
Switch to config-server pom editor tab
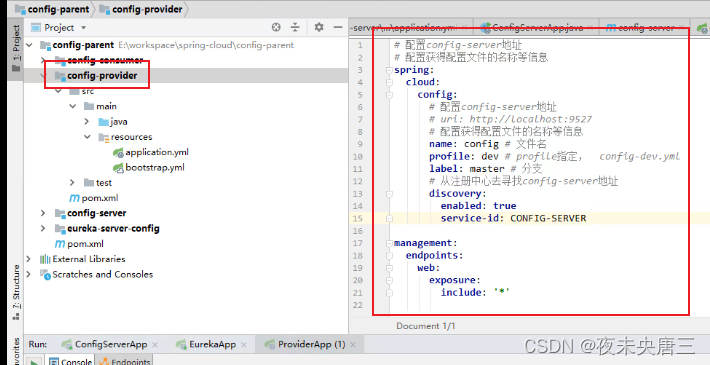coord(644,28)
